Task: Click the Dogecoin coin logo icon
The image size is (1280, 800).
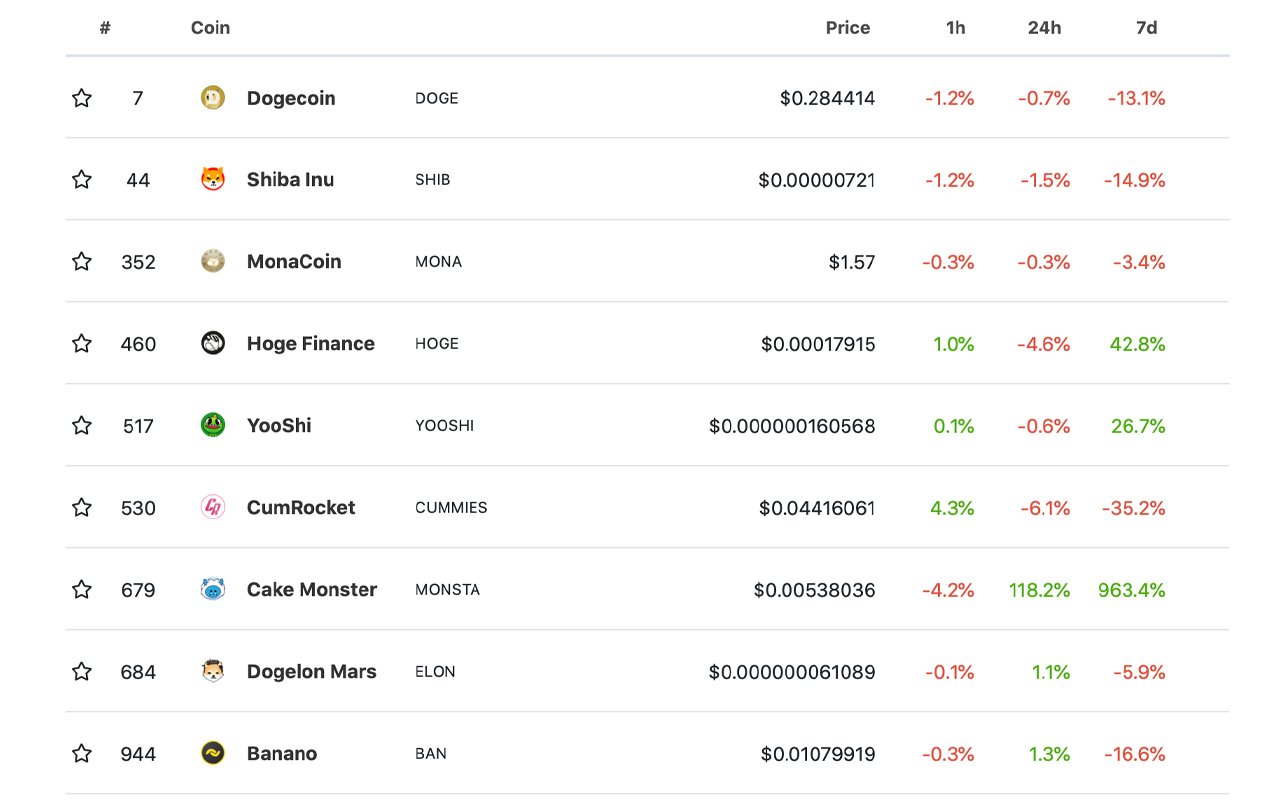Action: point(213,98)
